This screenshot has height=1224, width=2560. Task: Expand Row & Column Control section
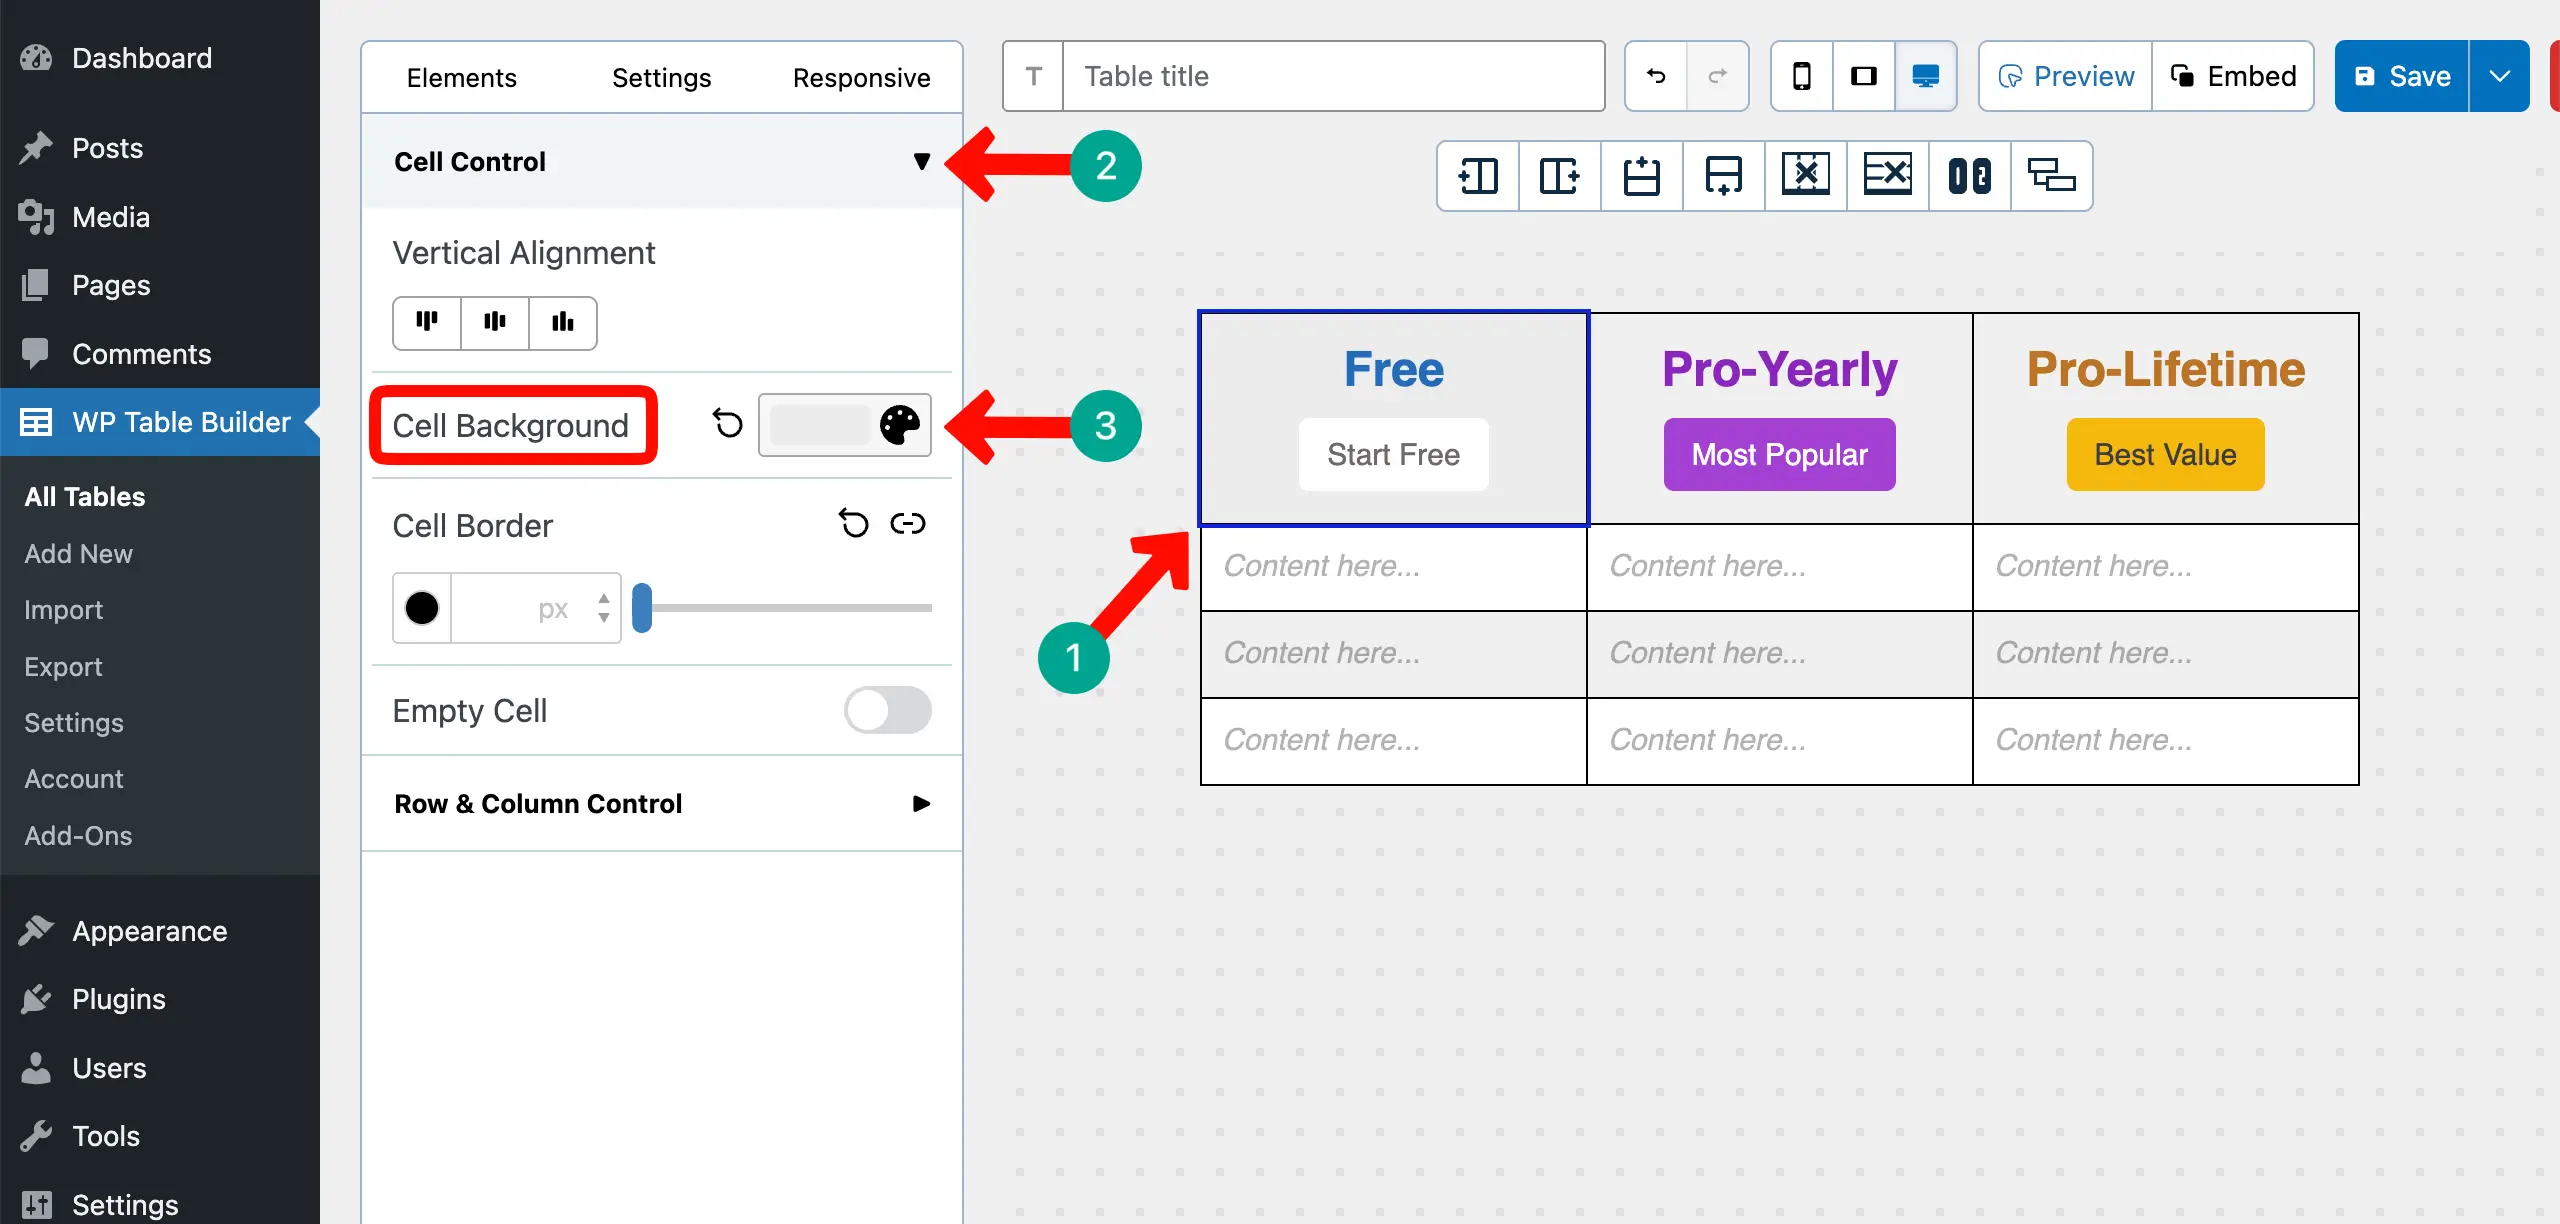tap(921, 804)
